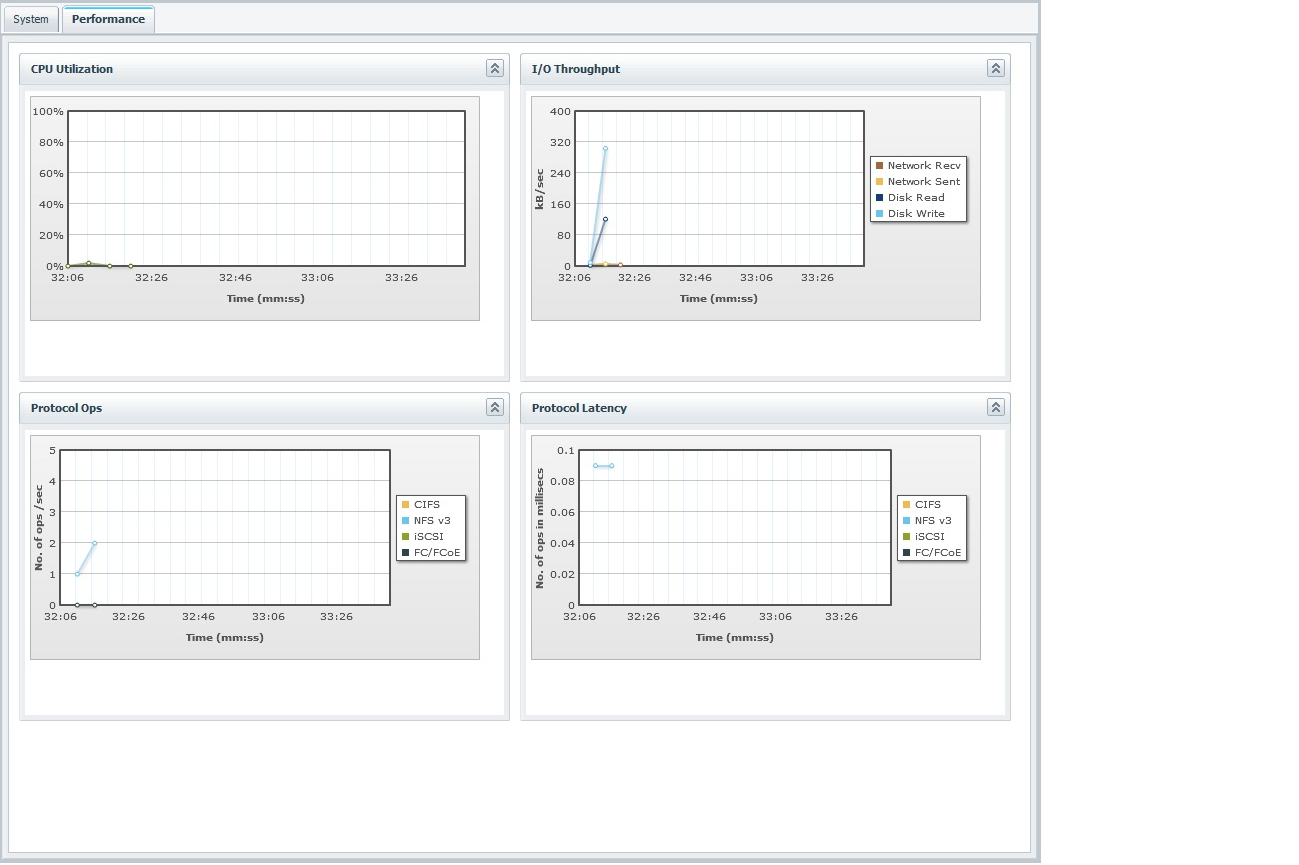The height and width of the screenshot is (865, 1299).
Task: Click CIFS in Protocol Latency legend
Action: click(927, 505)
